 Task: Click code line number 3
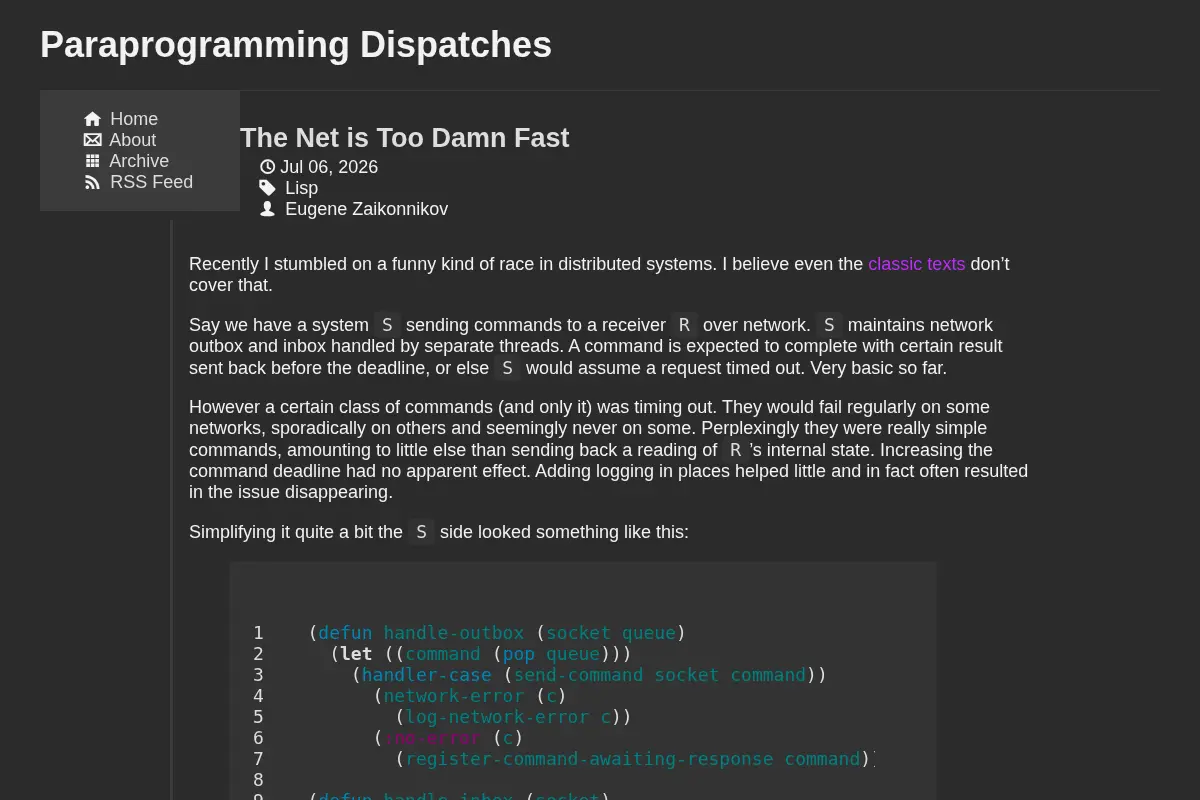click(258, 675)
